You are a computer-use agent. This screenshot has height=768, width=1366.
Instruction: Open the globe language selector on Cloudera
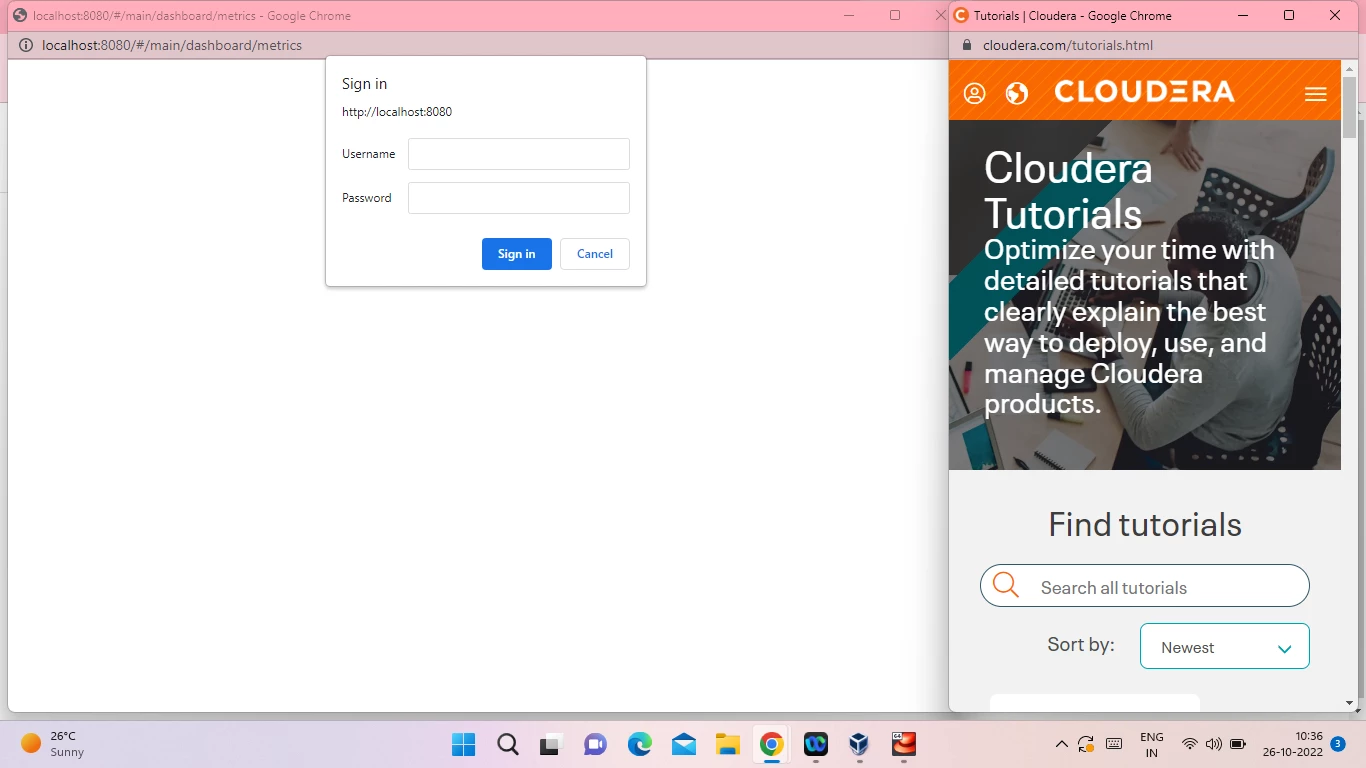[1017, 93]
